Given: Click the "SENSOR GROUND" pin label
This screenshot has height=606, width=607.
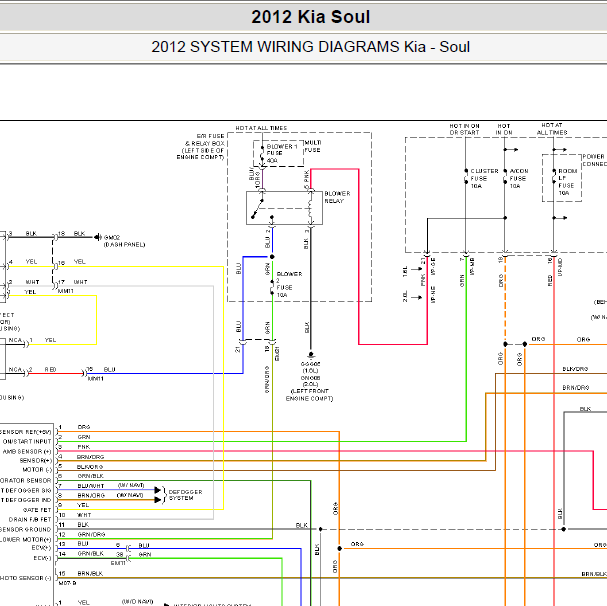Looking at the screenshot, I should click(25, 529).
